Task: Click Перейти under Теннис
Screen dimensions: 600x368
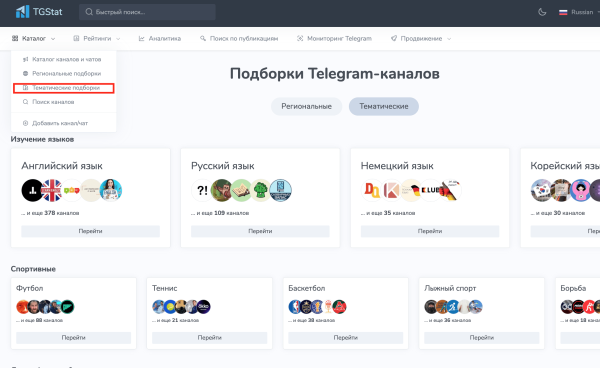Action: pyautogui.click(x=210, y=338)
